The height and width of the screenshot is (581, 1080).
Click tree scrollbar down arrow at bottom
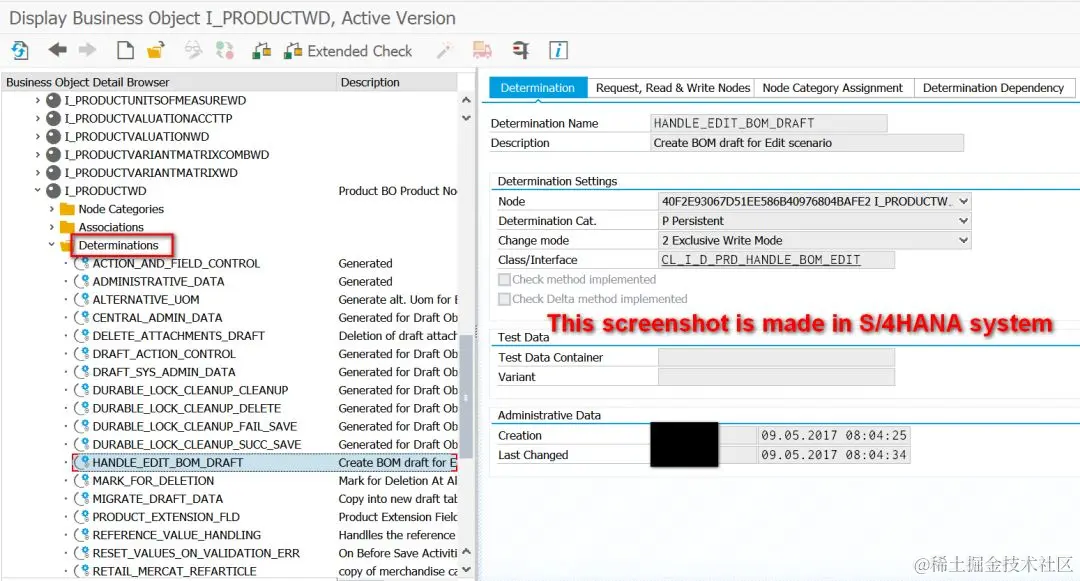click(x=466, y=569)
